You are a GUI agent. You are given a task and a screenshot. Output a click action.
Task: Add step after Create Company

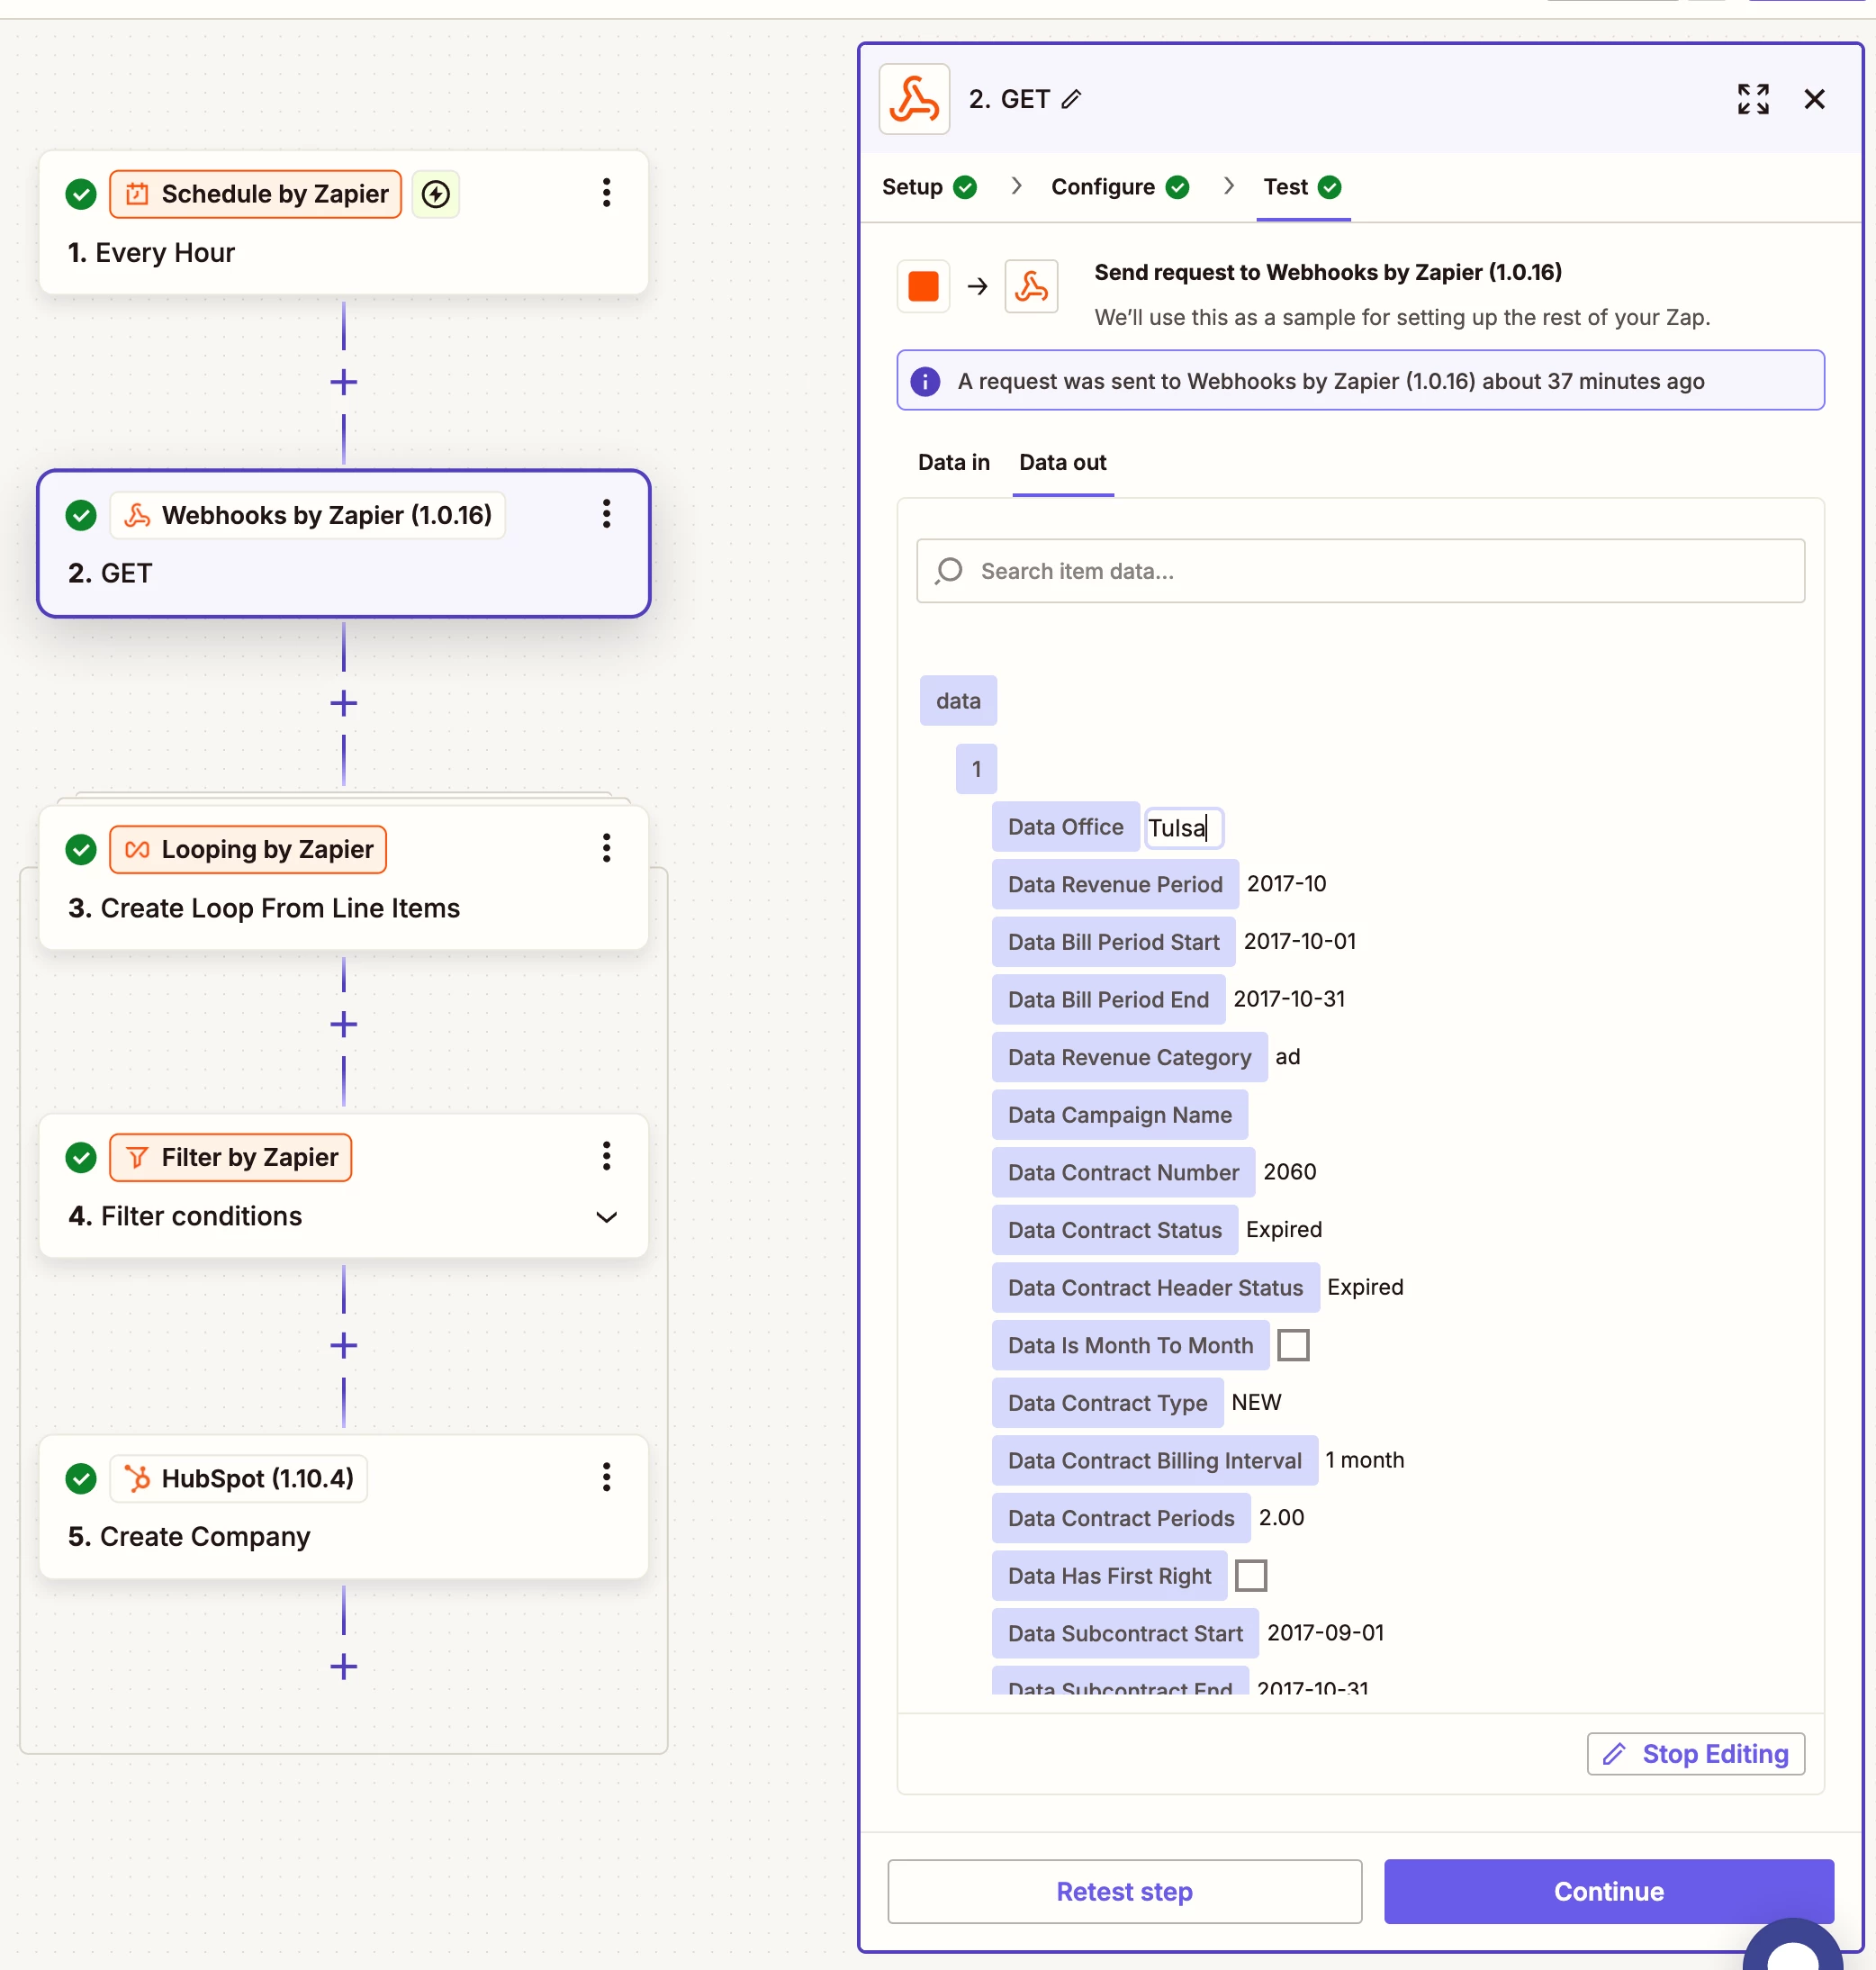coord(343,1666)
